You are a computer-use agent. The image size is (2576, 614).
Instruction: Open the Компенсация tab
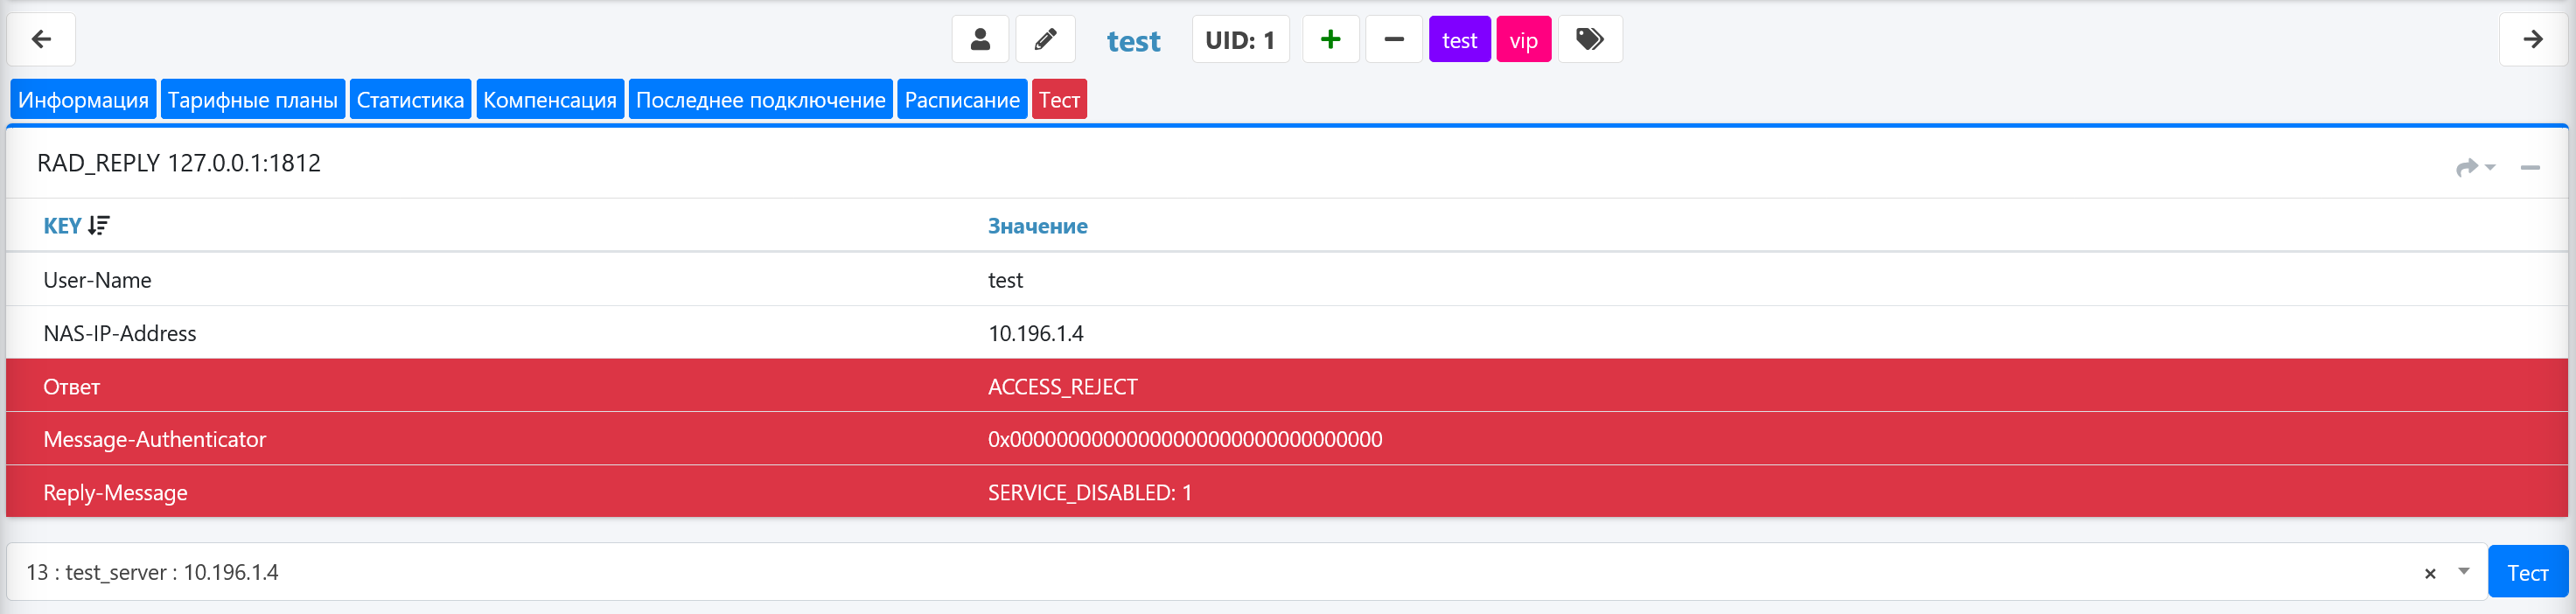coord(550,99)
